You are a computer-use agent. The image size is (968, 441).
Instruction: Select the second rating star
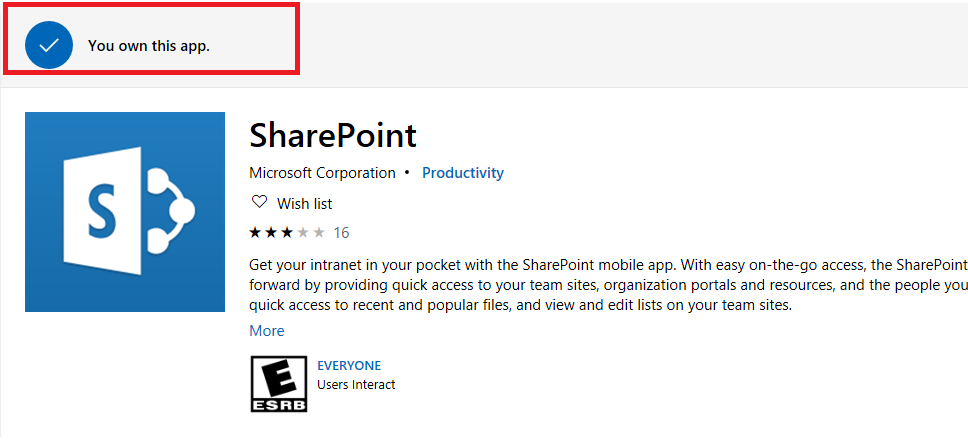271,233
